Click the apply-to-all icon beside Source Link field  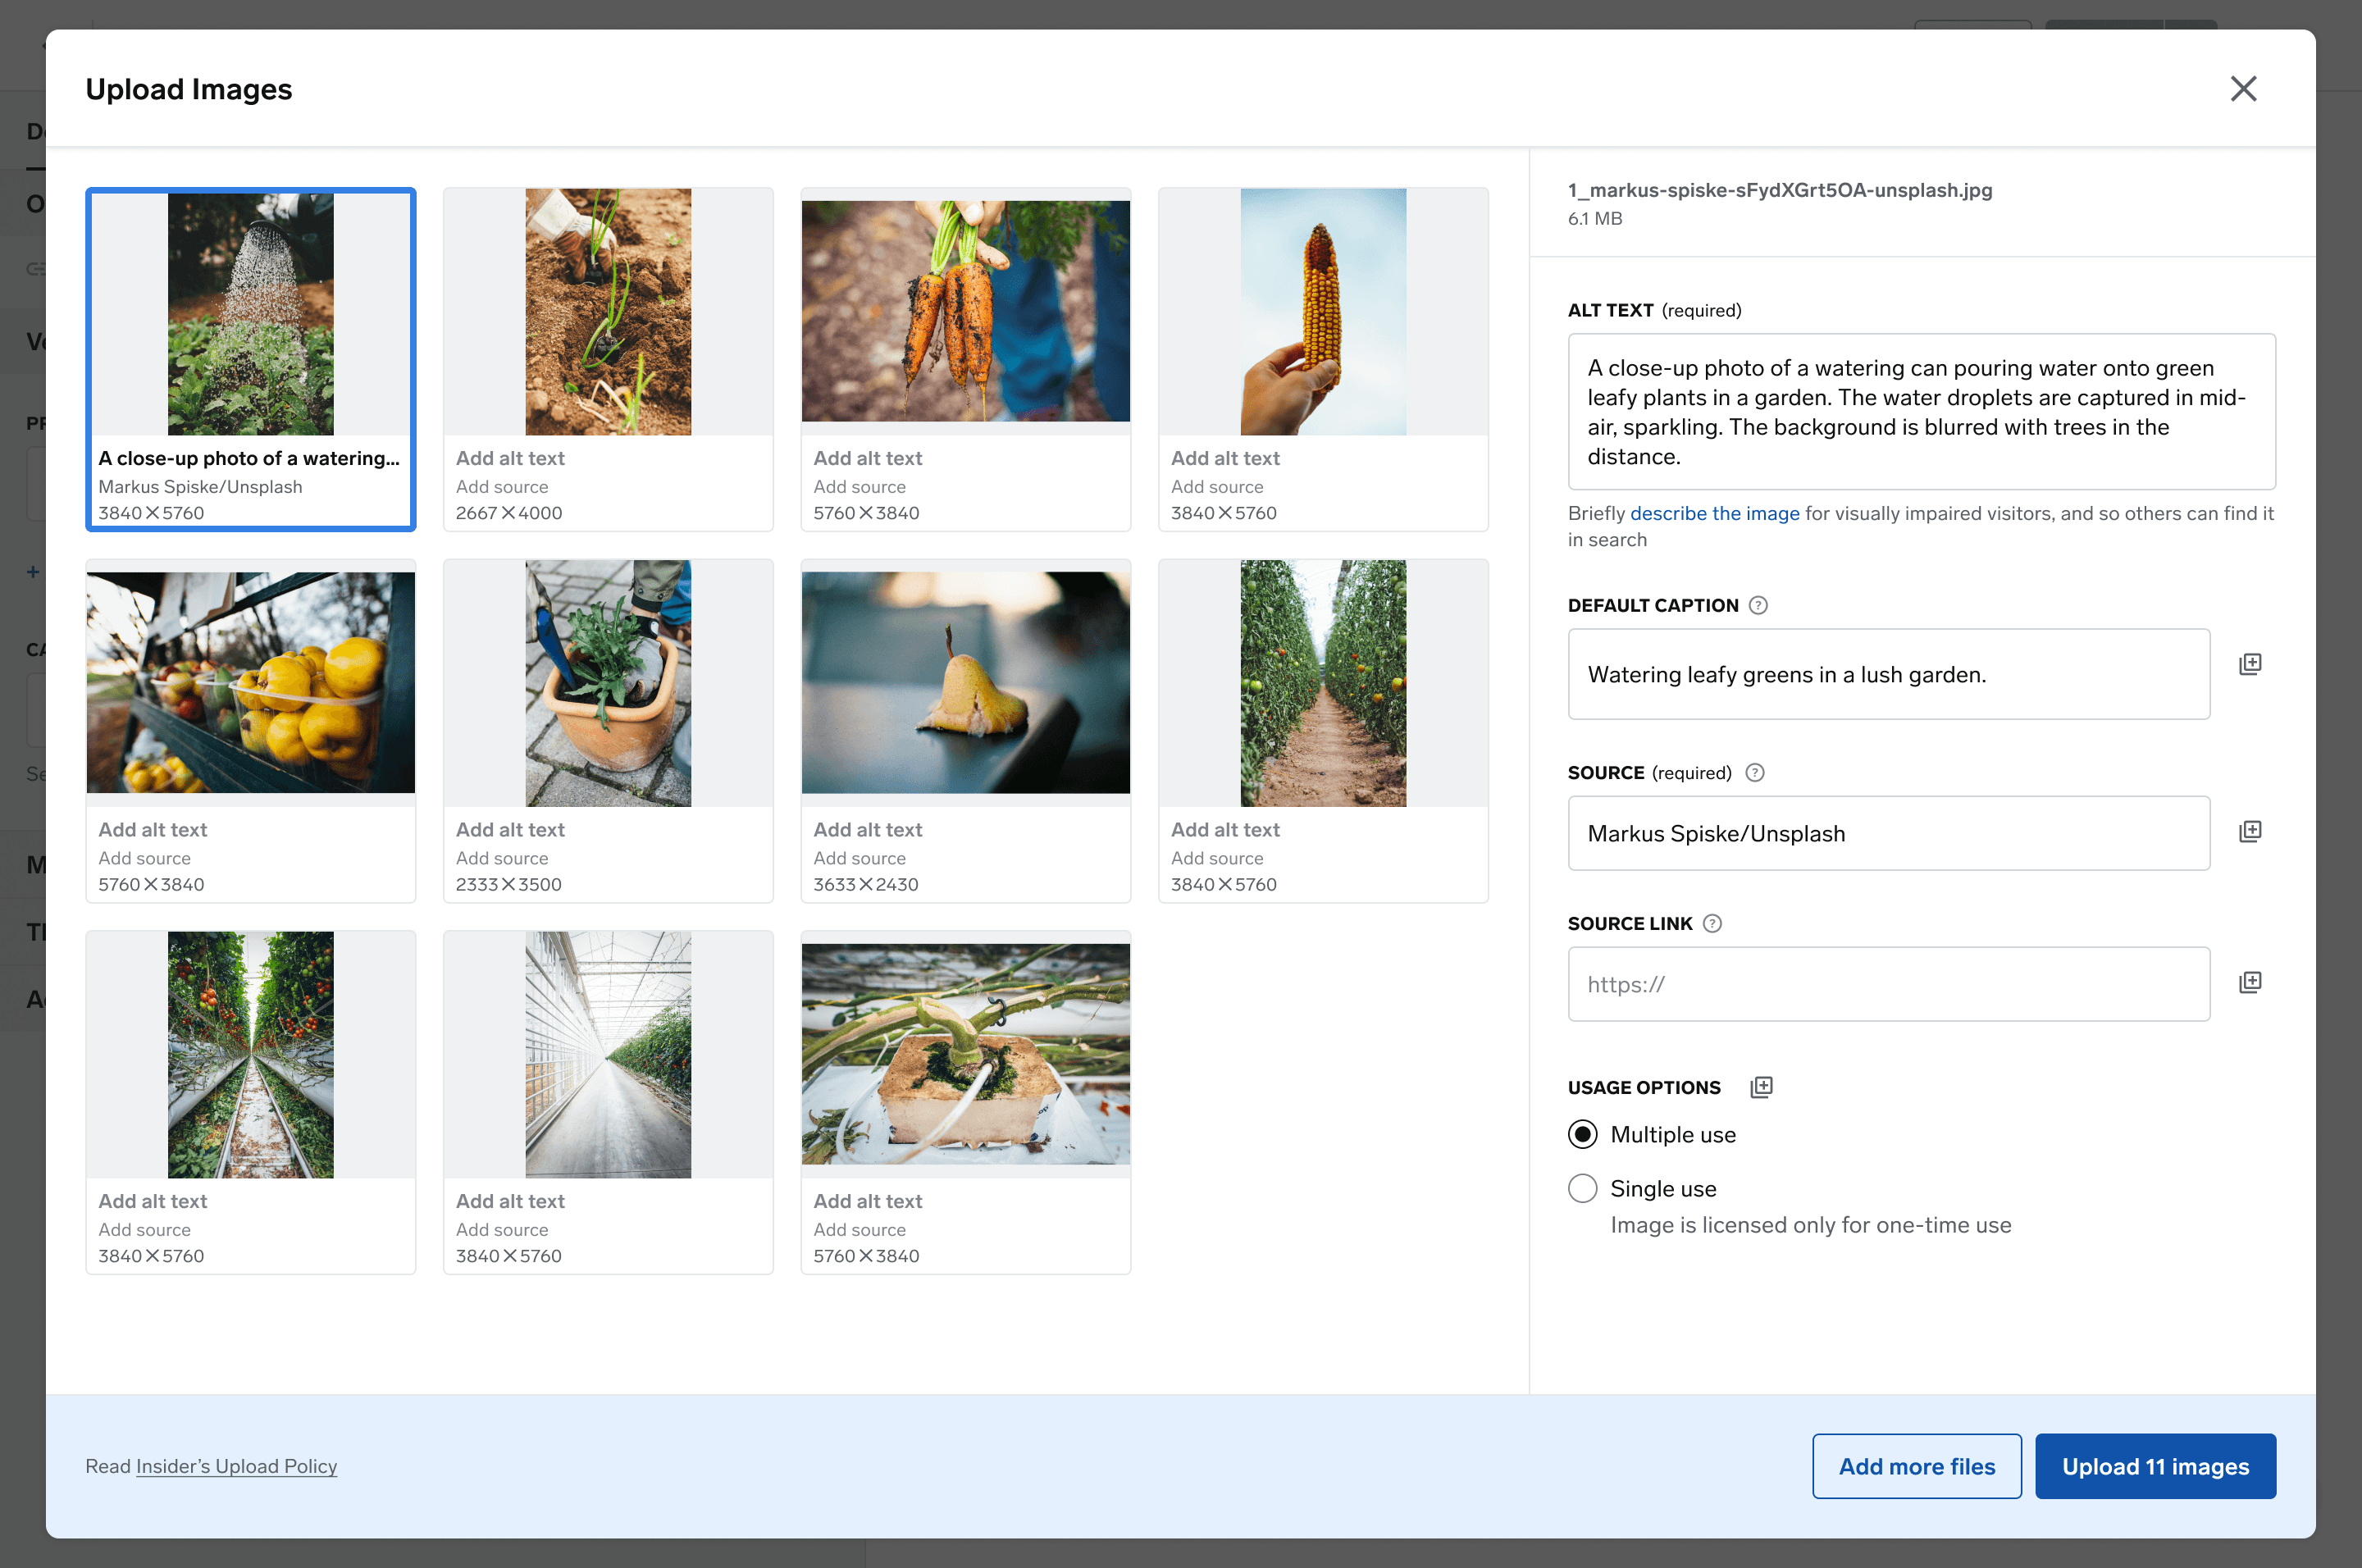pos(2250,982)
